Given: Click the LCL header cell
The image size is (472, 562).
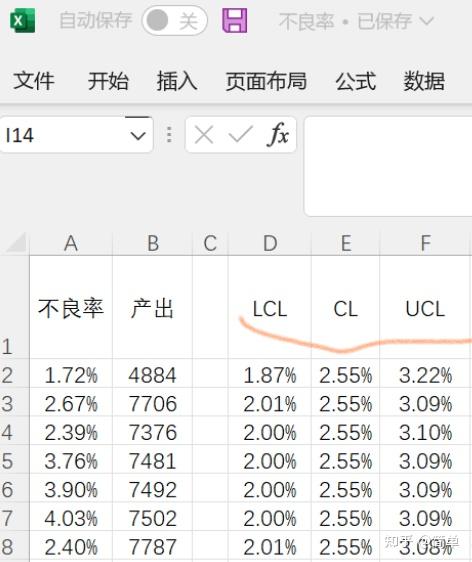Looking at the screenshot, I should 270,307.
